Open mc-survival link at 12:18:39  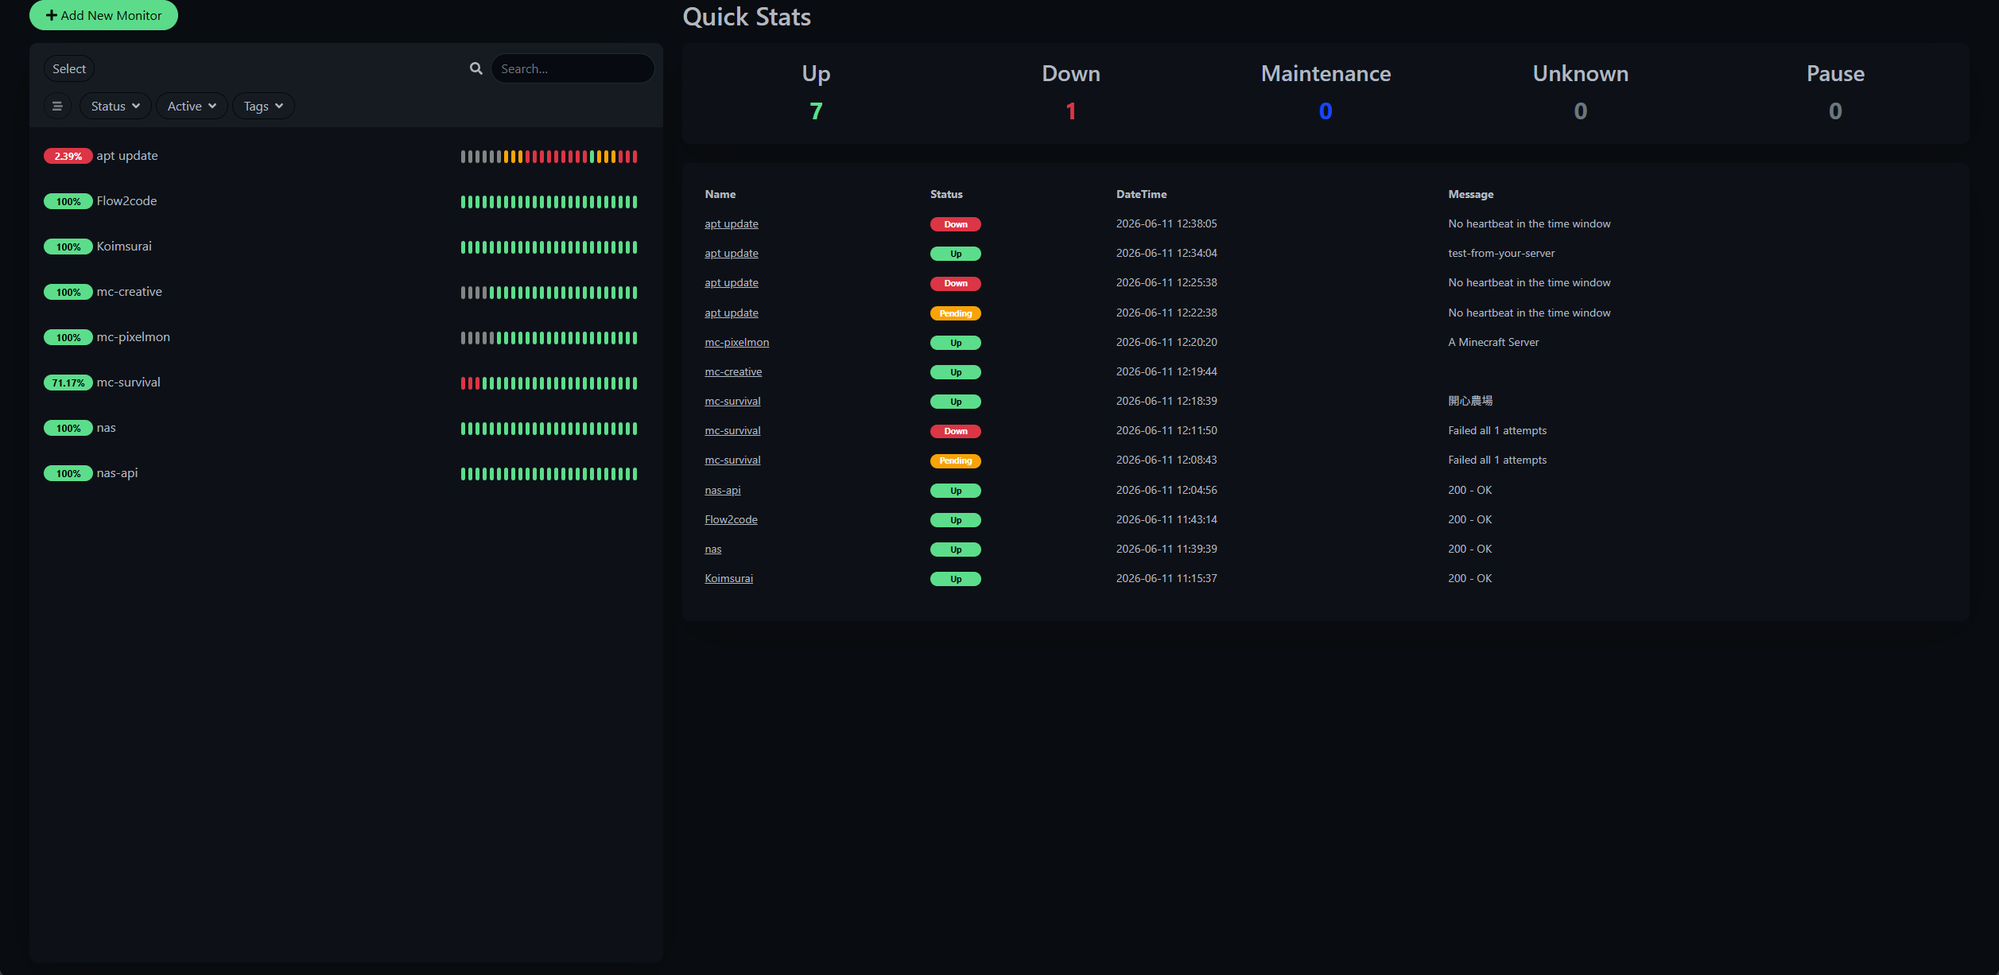(732, 401)
